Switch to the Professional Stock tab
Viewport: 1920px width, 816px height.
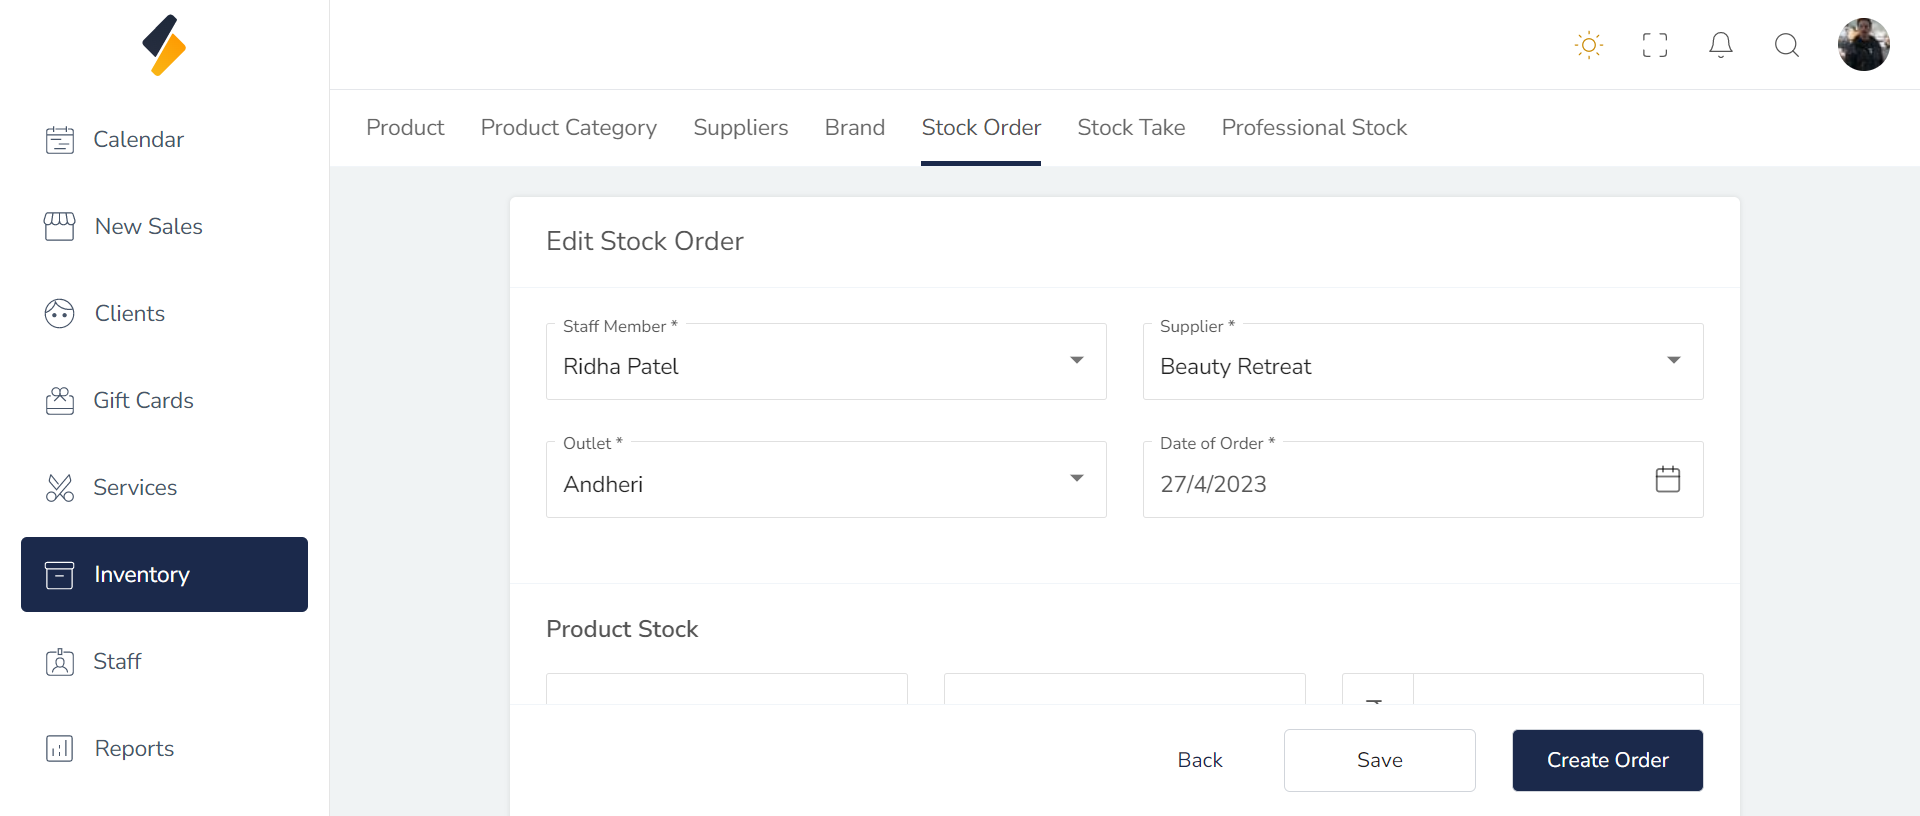click(x=1314, y=128)
